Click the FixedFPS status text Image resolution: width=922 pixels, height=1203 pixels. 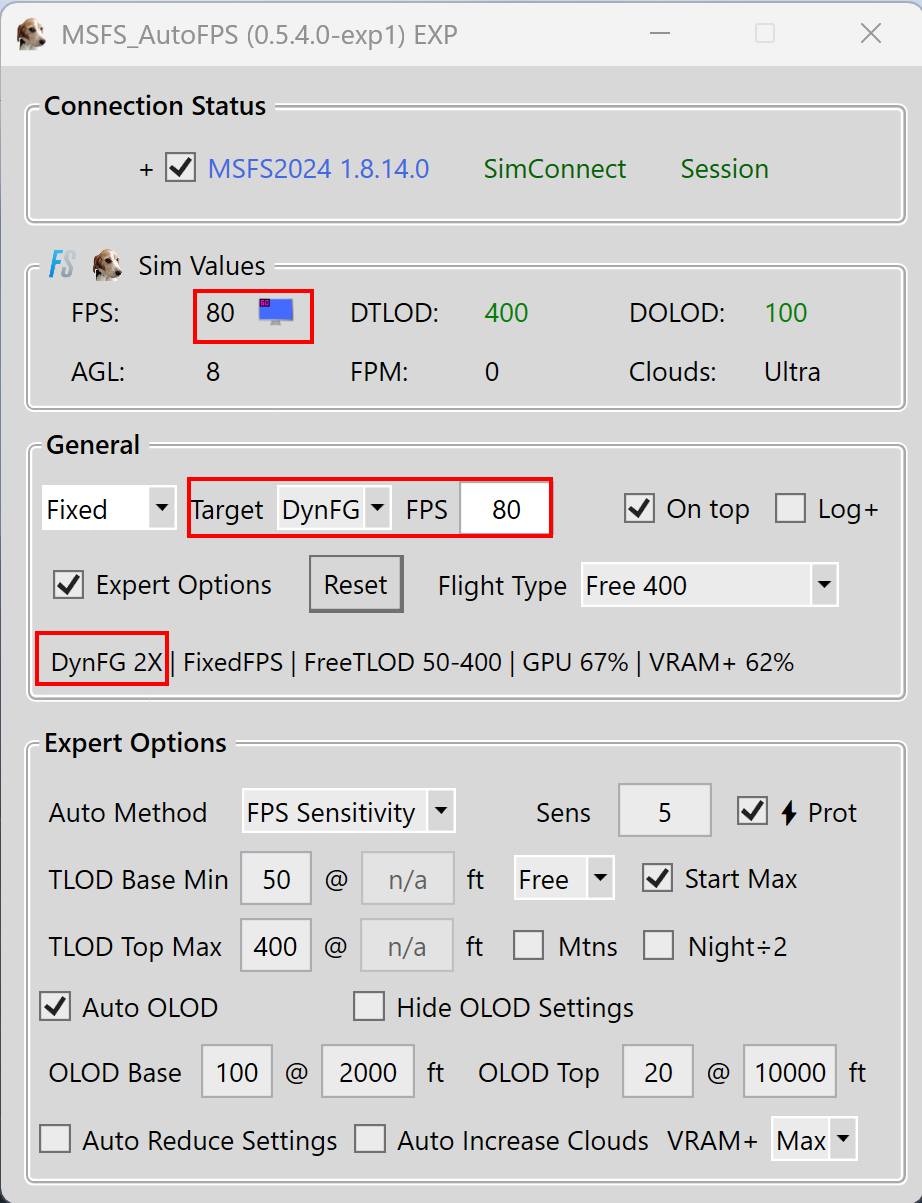pyautogui.click(x=233, y=661)
